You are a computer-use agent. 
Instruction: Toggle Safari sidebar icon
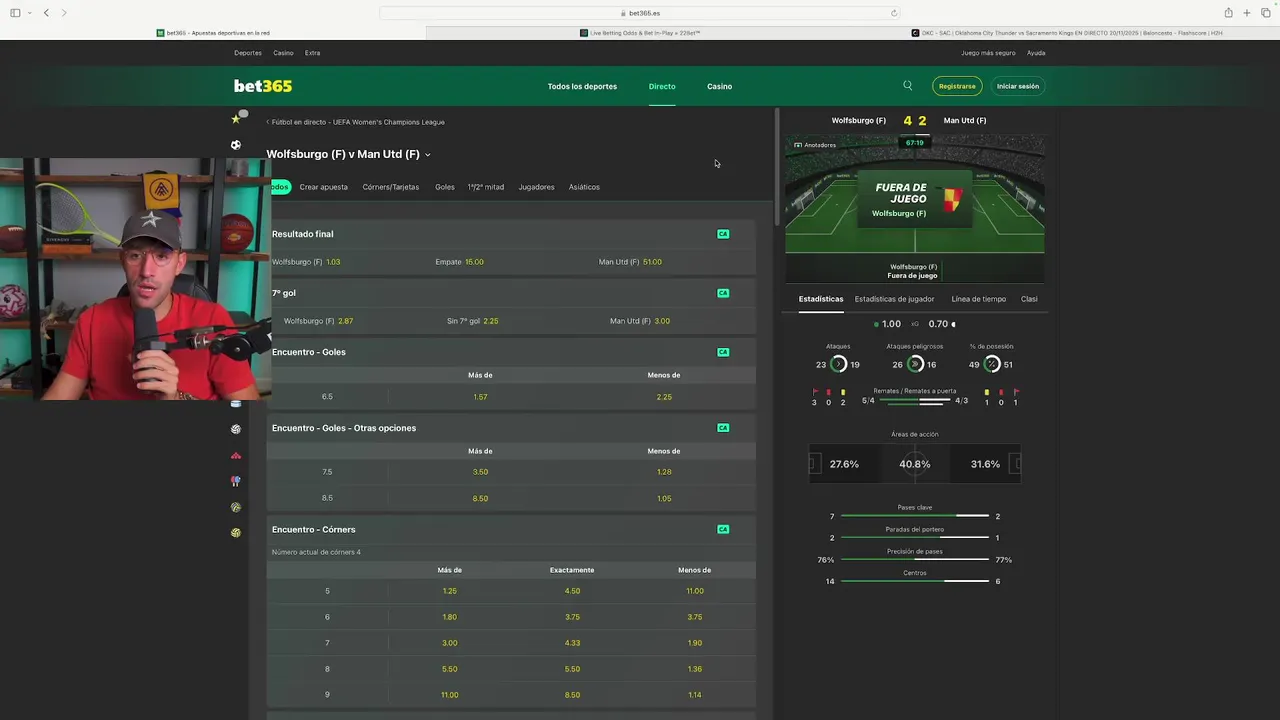pyautogui.click(x=15, y=13)
